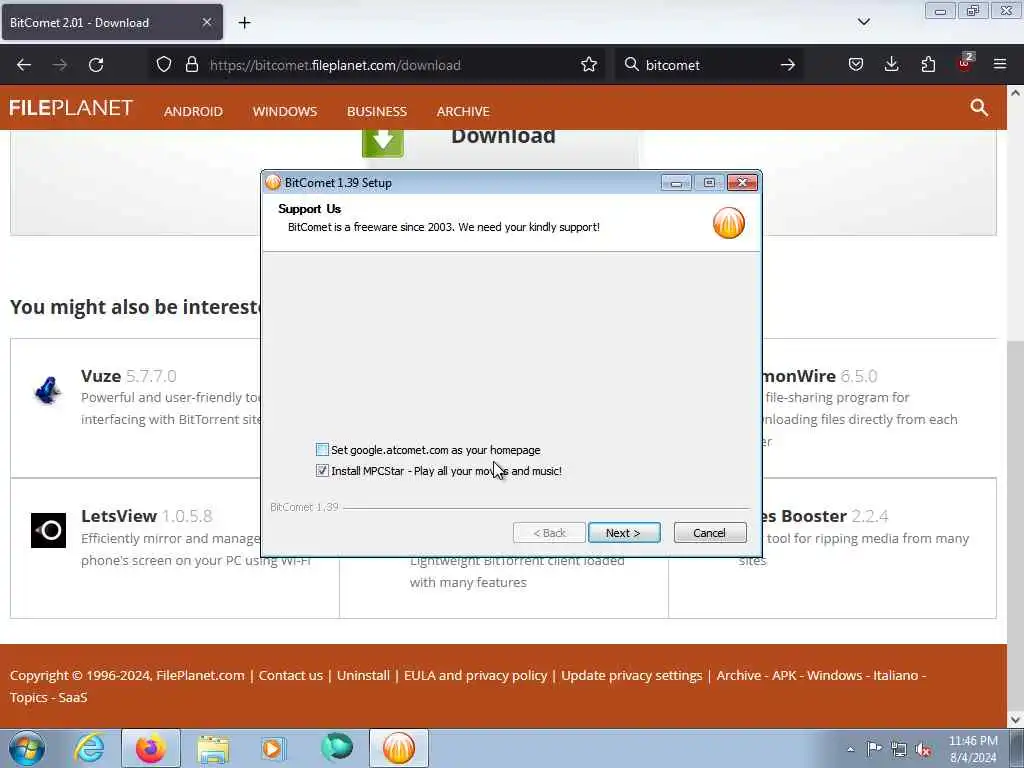This screenshot has height=768, width=1024.
Task: Open the APK footer link
Action: [784, 675]
